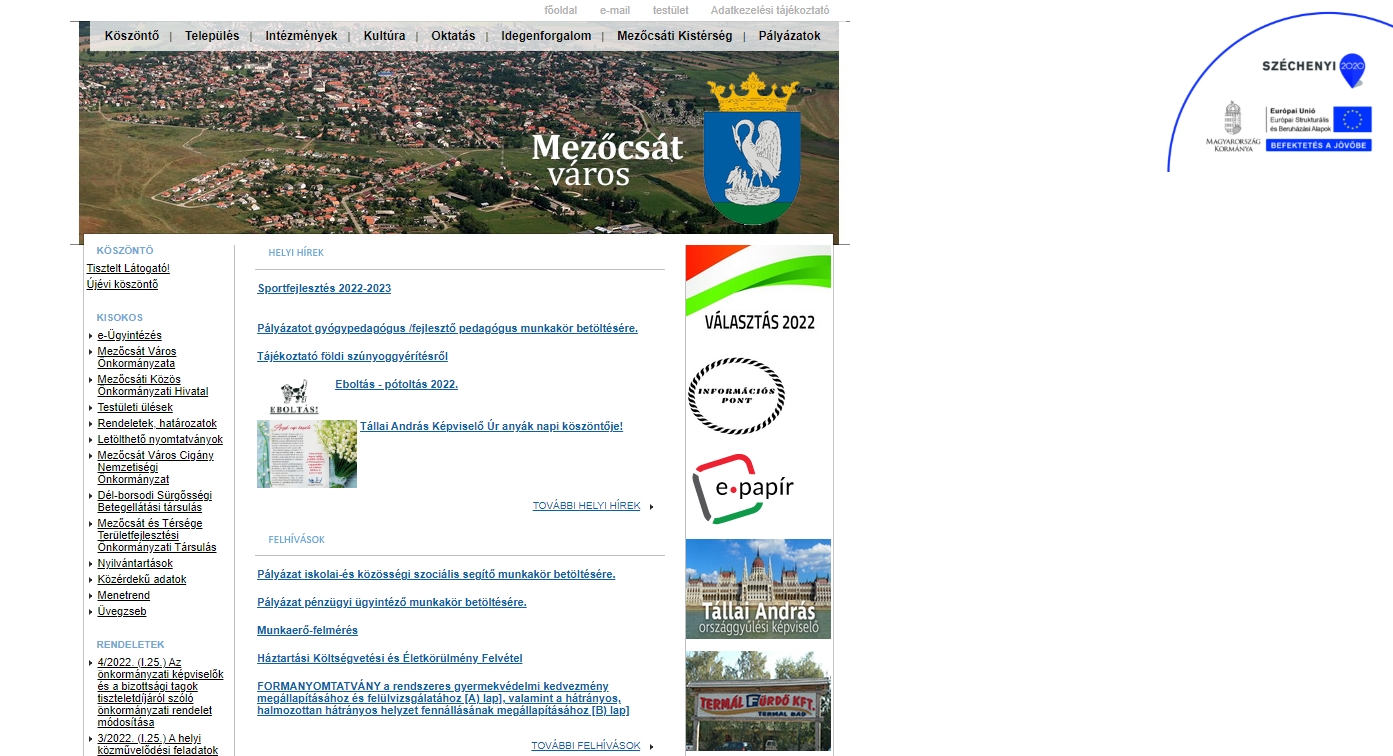Open the anyák napi greeting thumbnail

point(307,454)
